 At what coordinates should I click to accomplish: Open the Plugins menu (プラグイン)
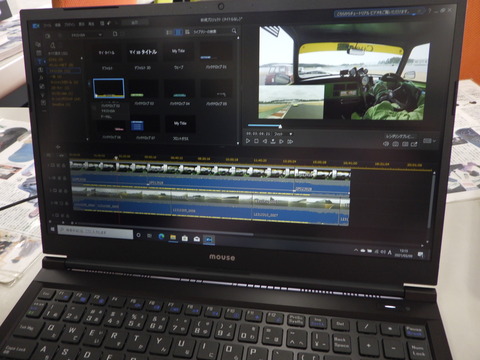pos(70,25)
